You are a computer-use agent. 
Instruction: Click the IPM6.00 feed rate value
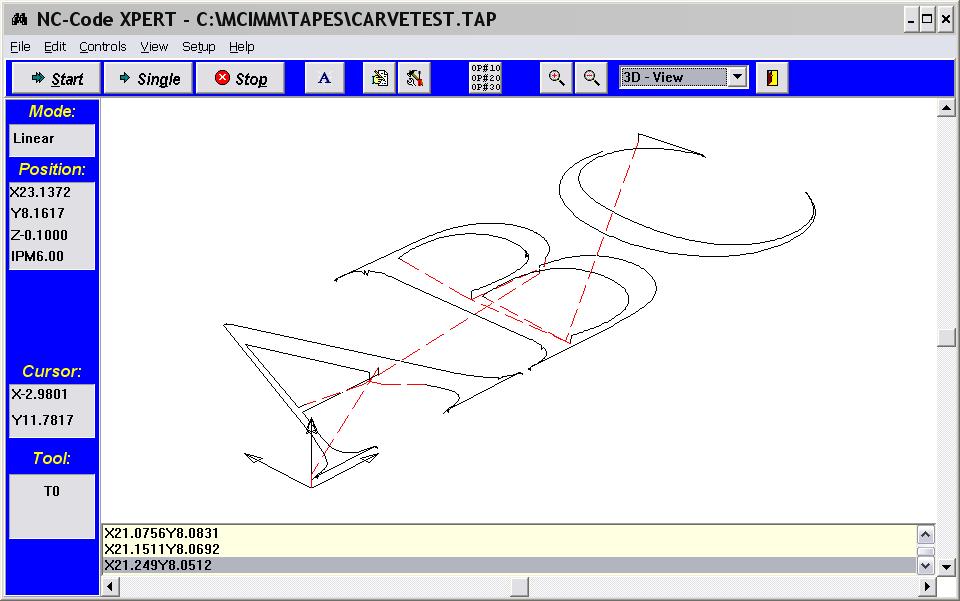(x=37, y=256)
